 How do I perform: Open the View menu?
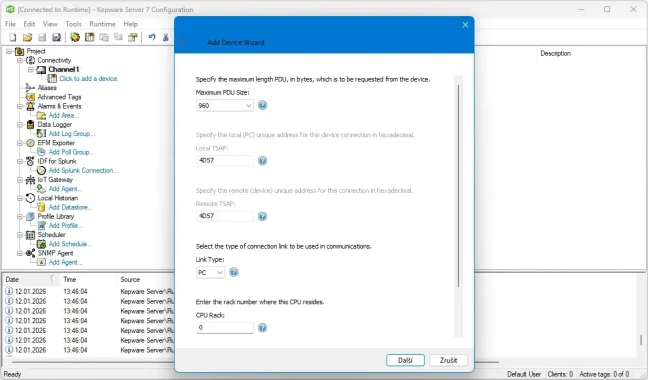(50, 24)
